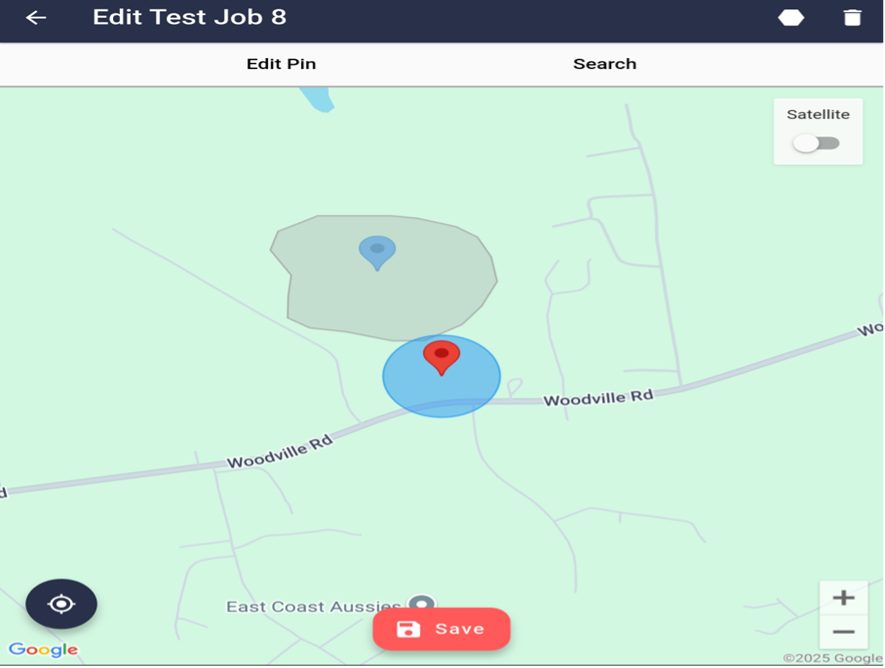Click the Woodville Rd label right of circle
Image resolution: width=885 pixels, height=668 pixels.
[x=598, y=398]
